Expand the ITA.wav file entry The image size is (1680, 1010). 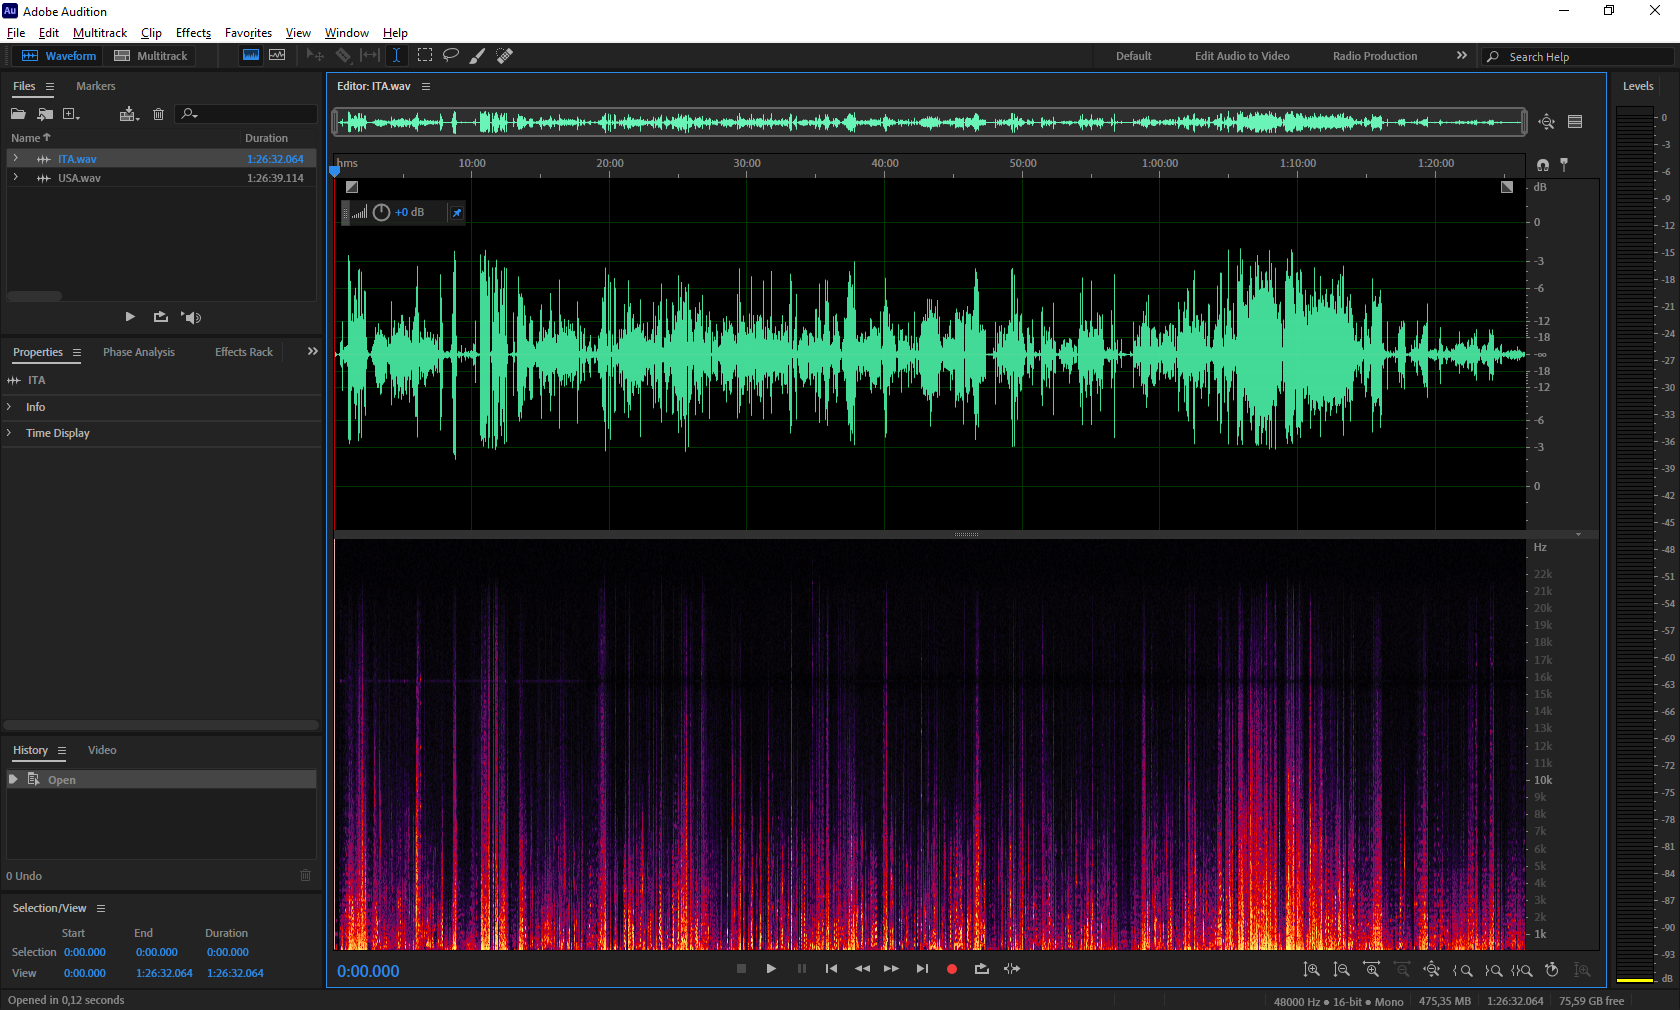15,159
